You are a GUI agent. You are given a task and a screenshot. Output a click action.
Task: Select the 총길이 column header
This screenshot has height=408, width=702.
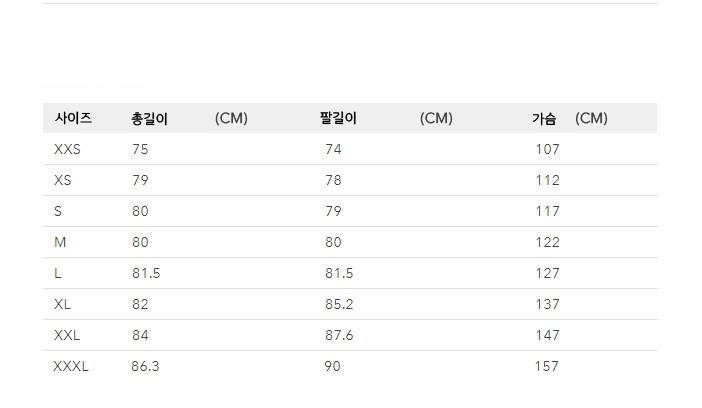coord(149,119)
